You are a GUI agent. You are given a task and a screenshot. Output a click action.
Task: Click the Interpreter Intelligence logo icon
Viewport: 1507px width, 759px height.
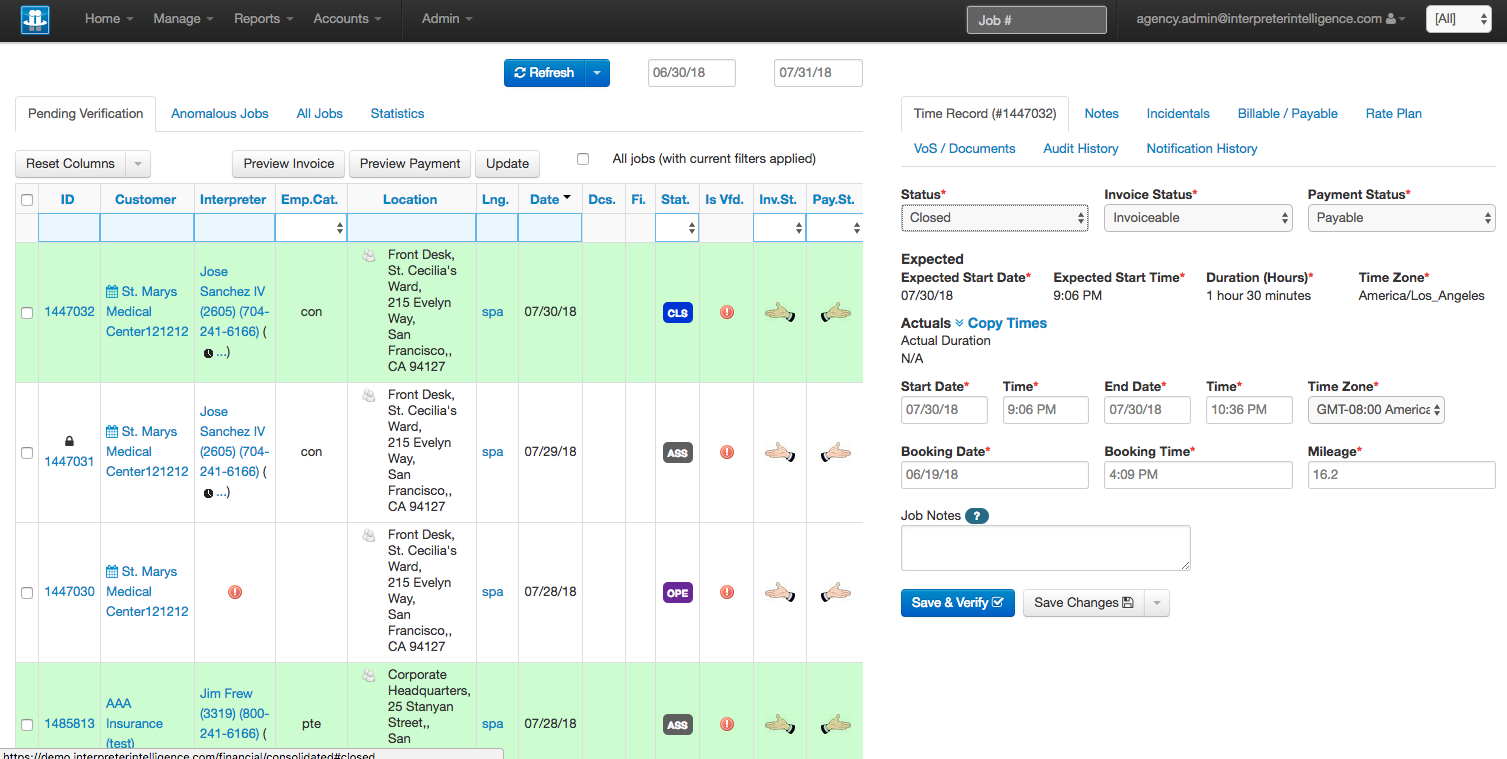coord(35,20)
